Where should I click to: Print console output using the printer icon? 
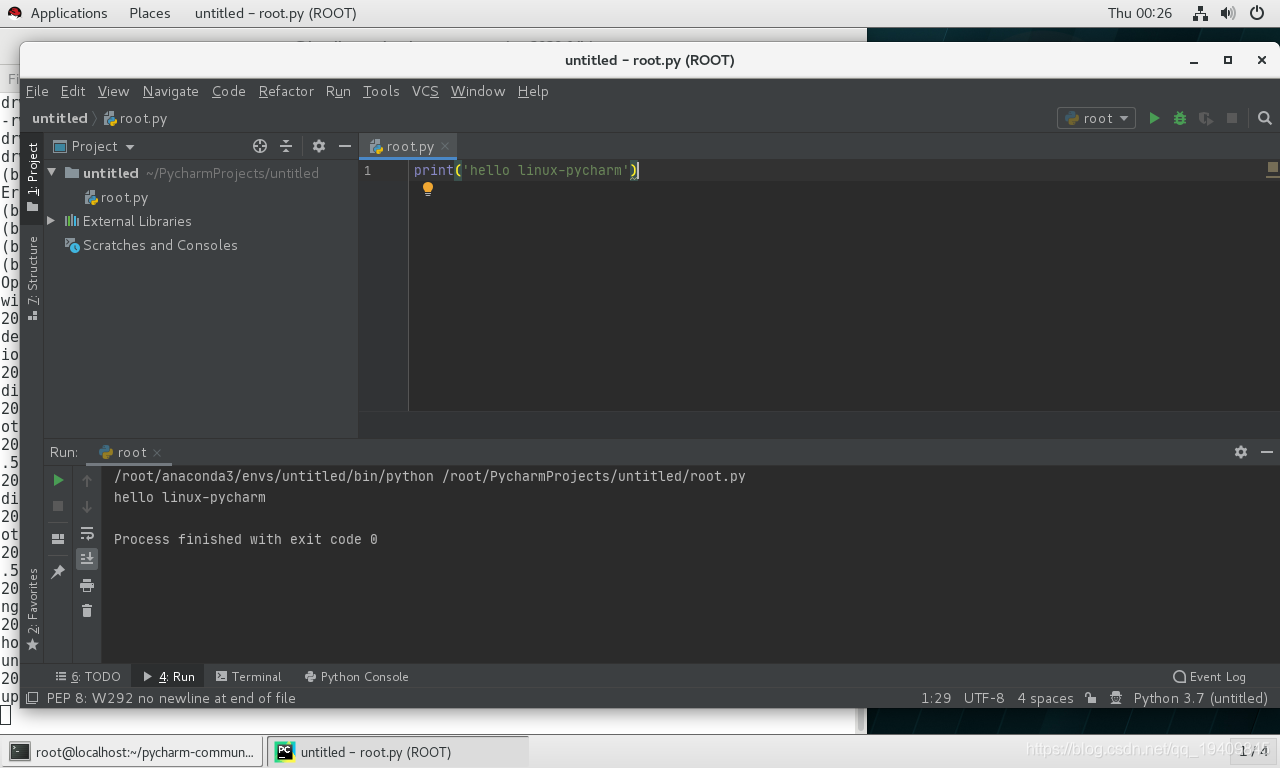[87, 586]
